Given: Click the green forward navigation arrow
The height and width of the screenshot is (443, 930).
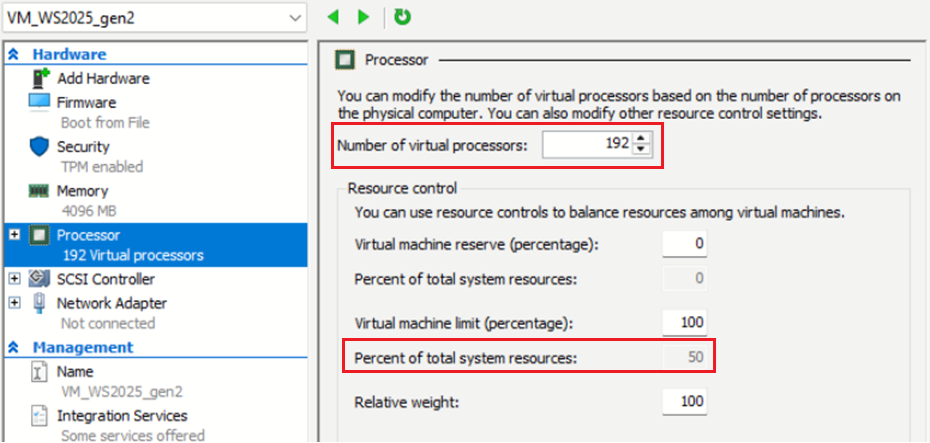Looking at the screenshot, I should tap(363, 17).
